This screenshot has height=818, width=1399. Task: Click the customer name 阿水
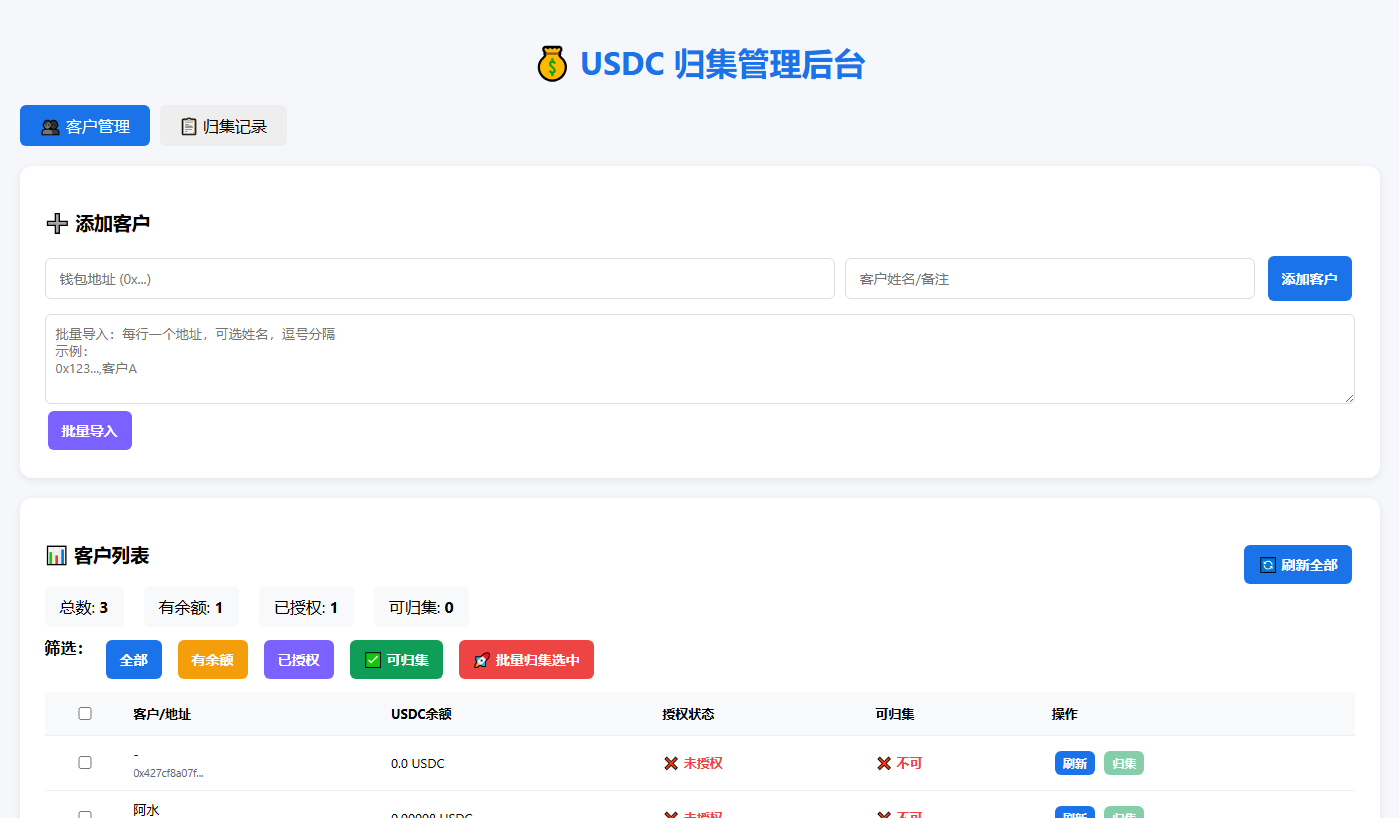[x=146, y=809]
